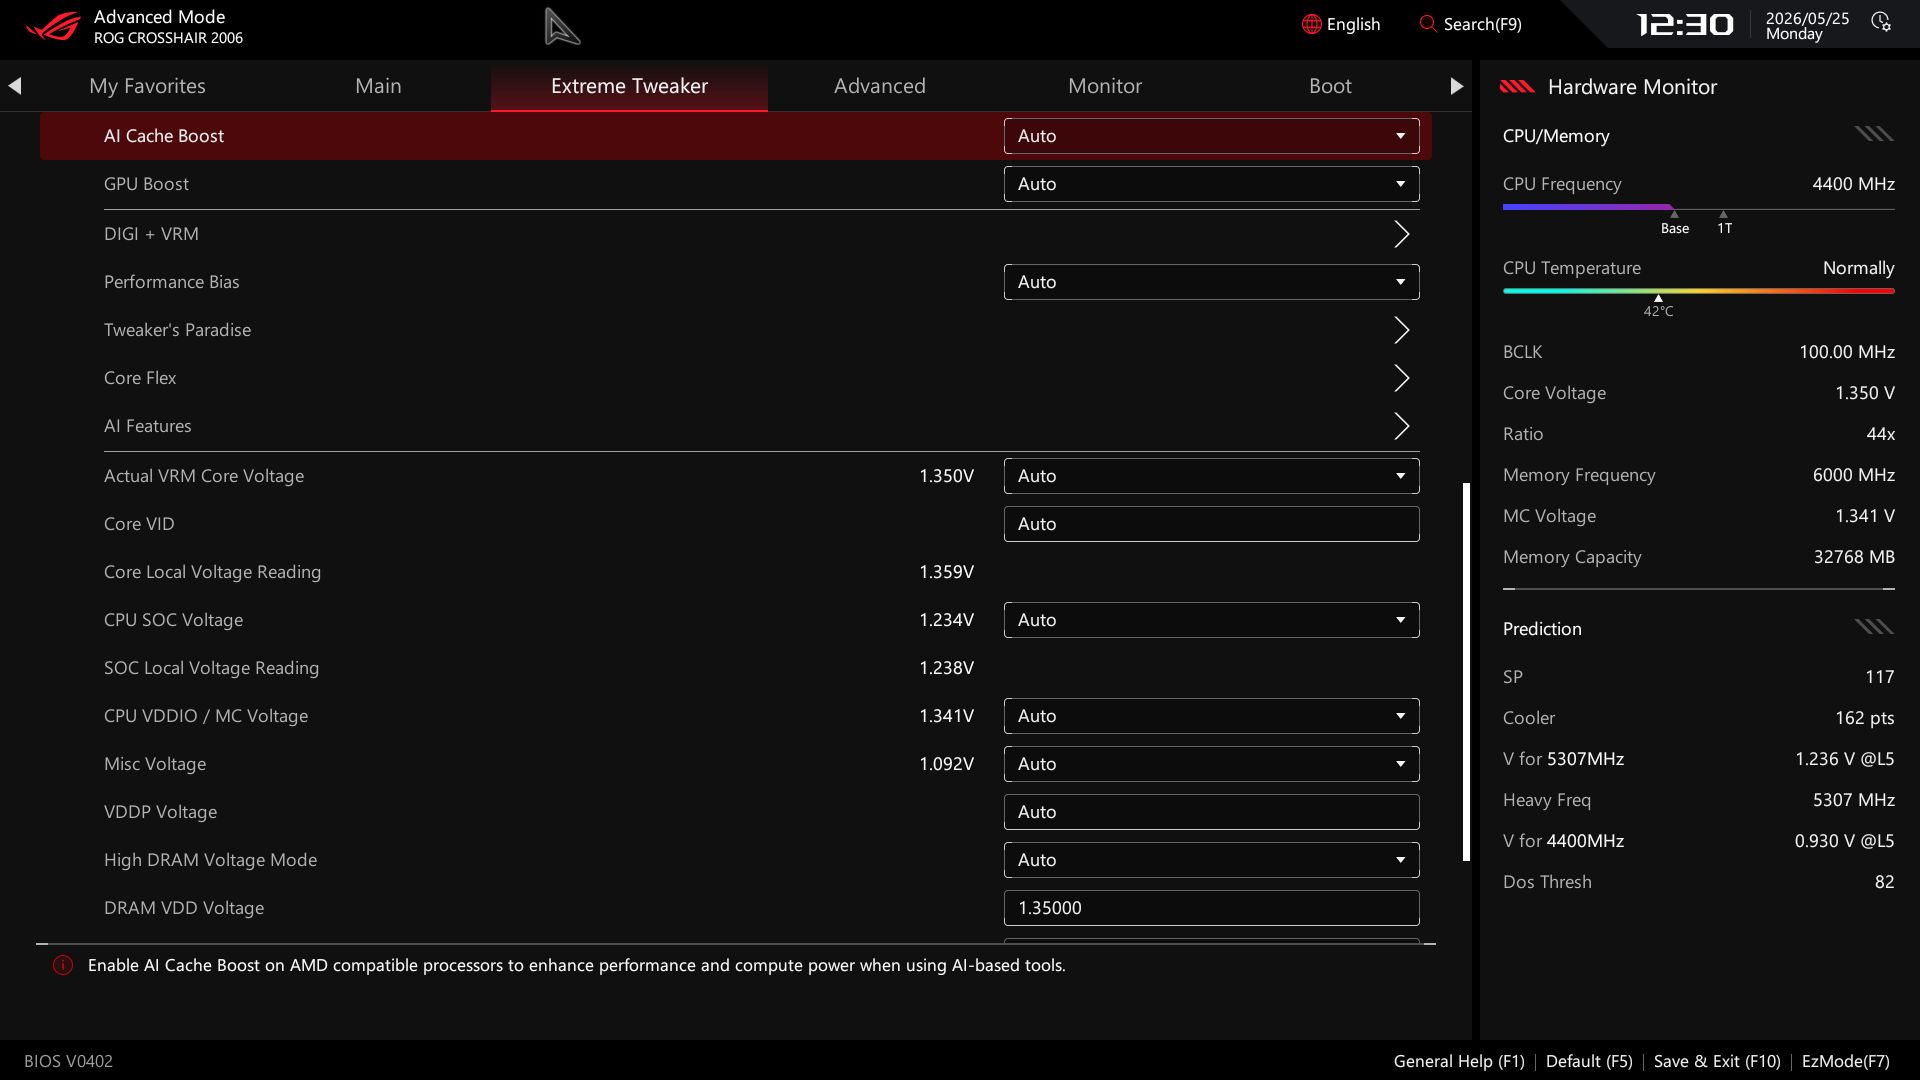
Task: Click the settings list scrollbar
Action: click(x=1466, y=671)
